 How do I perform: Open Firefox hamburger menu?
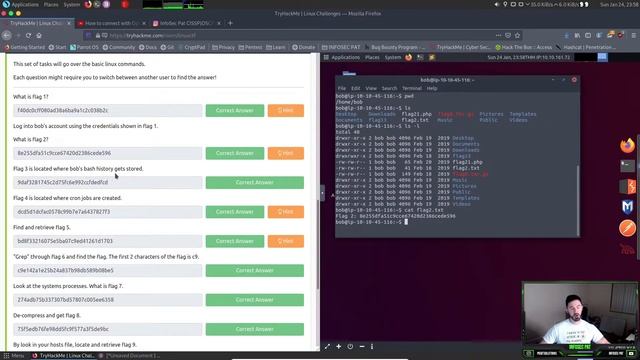[633, 36]
